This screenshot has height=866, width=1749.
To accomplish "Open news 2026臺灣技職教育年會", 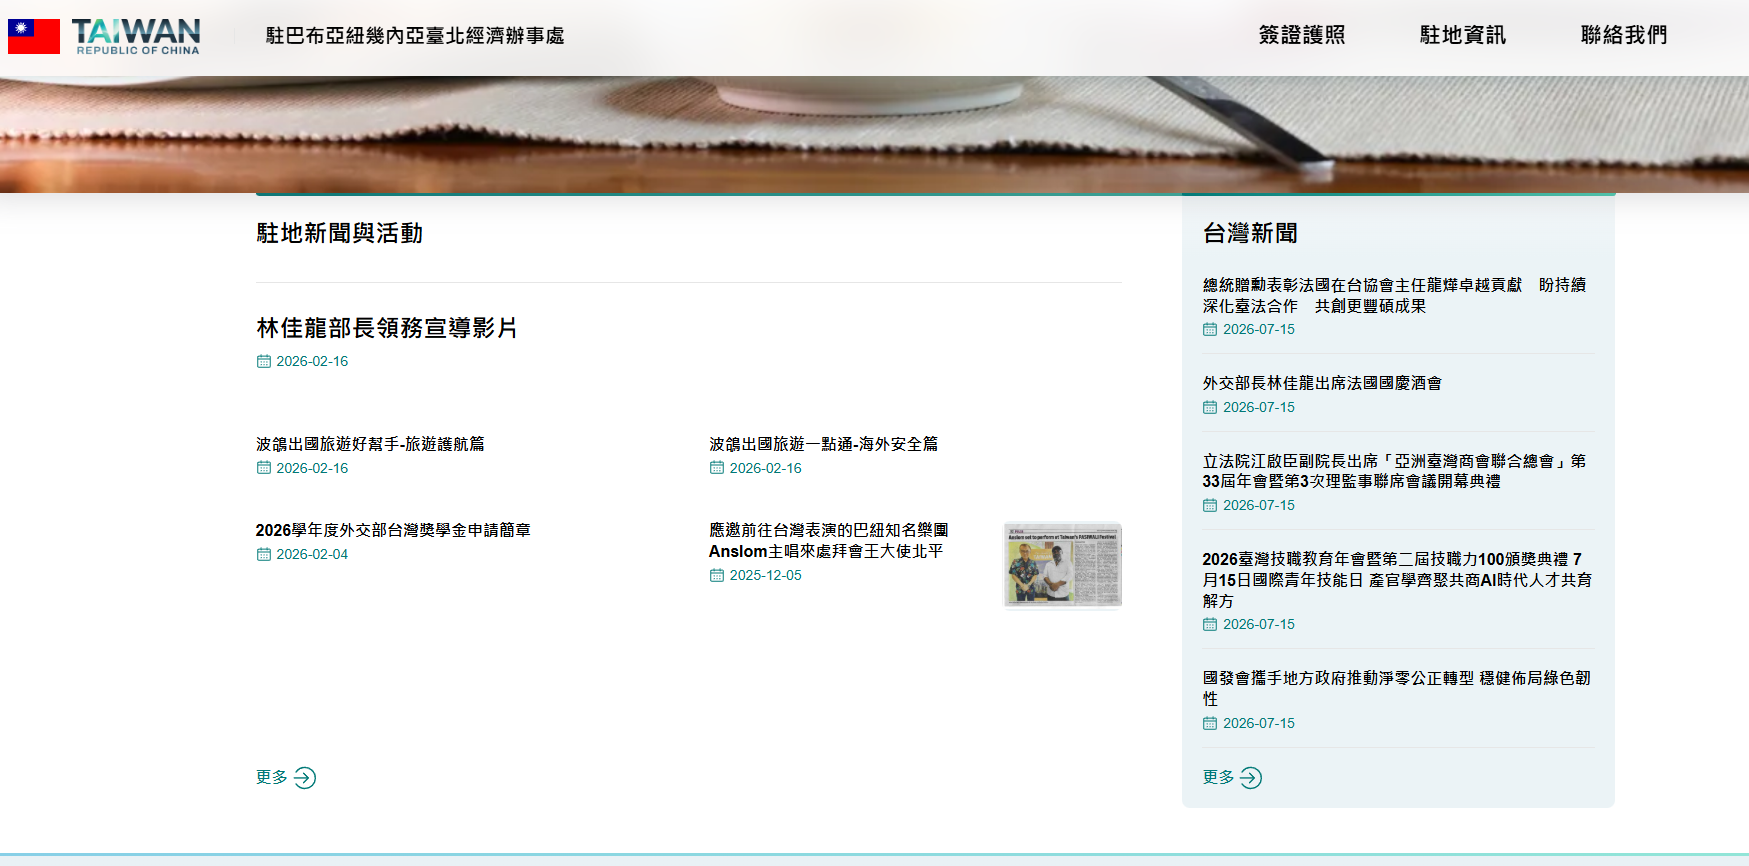I will click(x=1397, y=580).
